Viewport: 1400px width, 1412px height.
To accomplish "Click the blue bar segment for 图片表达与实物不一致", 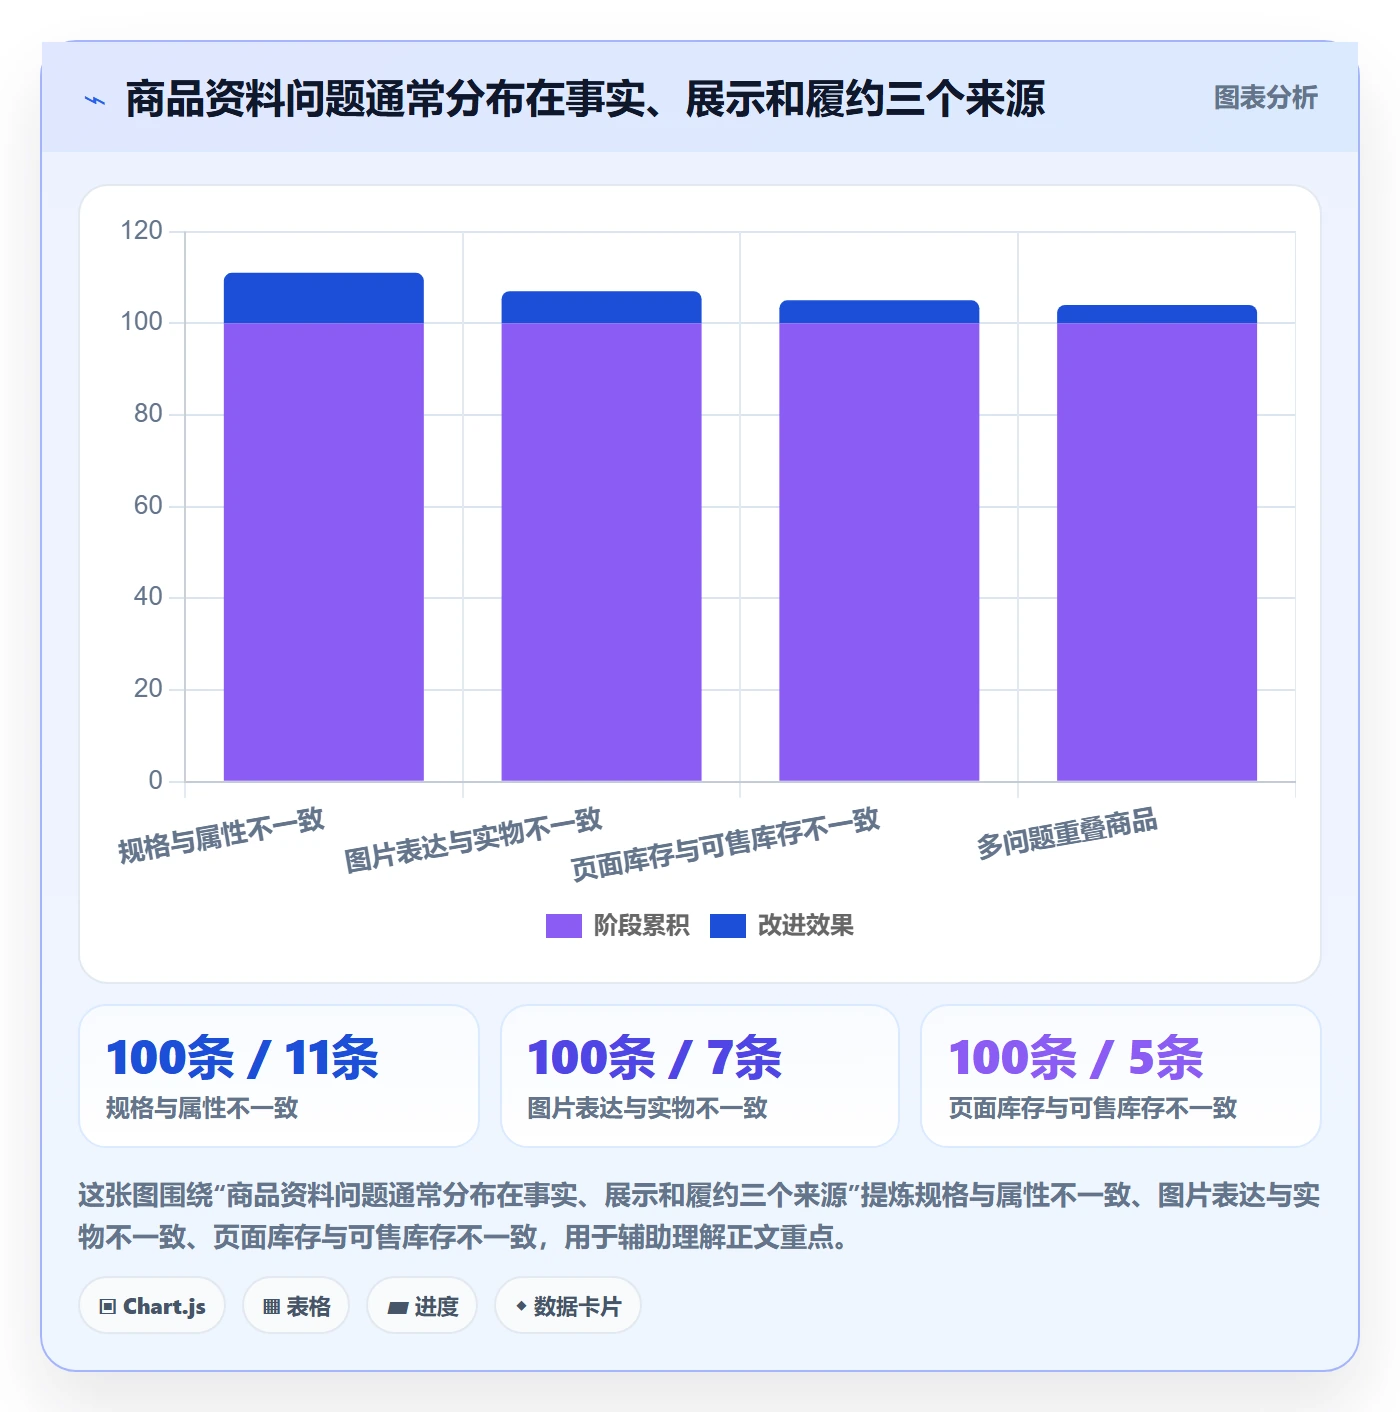I will [601, 307].
